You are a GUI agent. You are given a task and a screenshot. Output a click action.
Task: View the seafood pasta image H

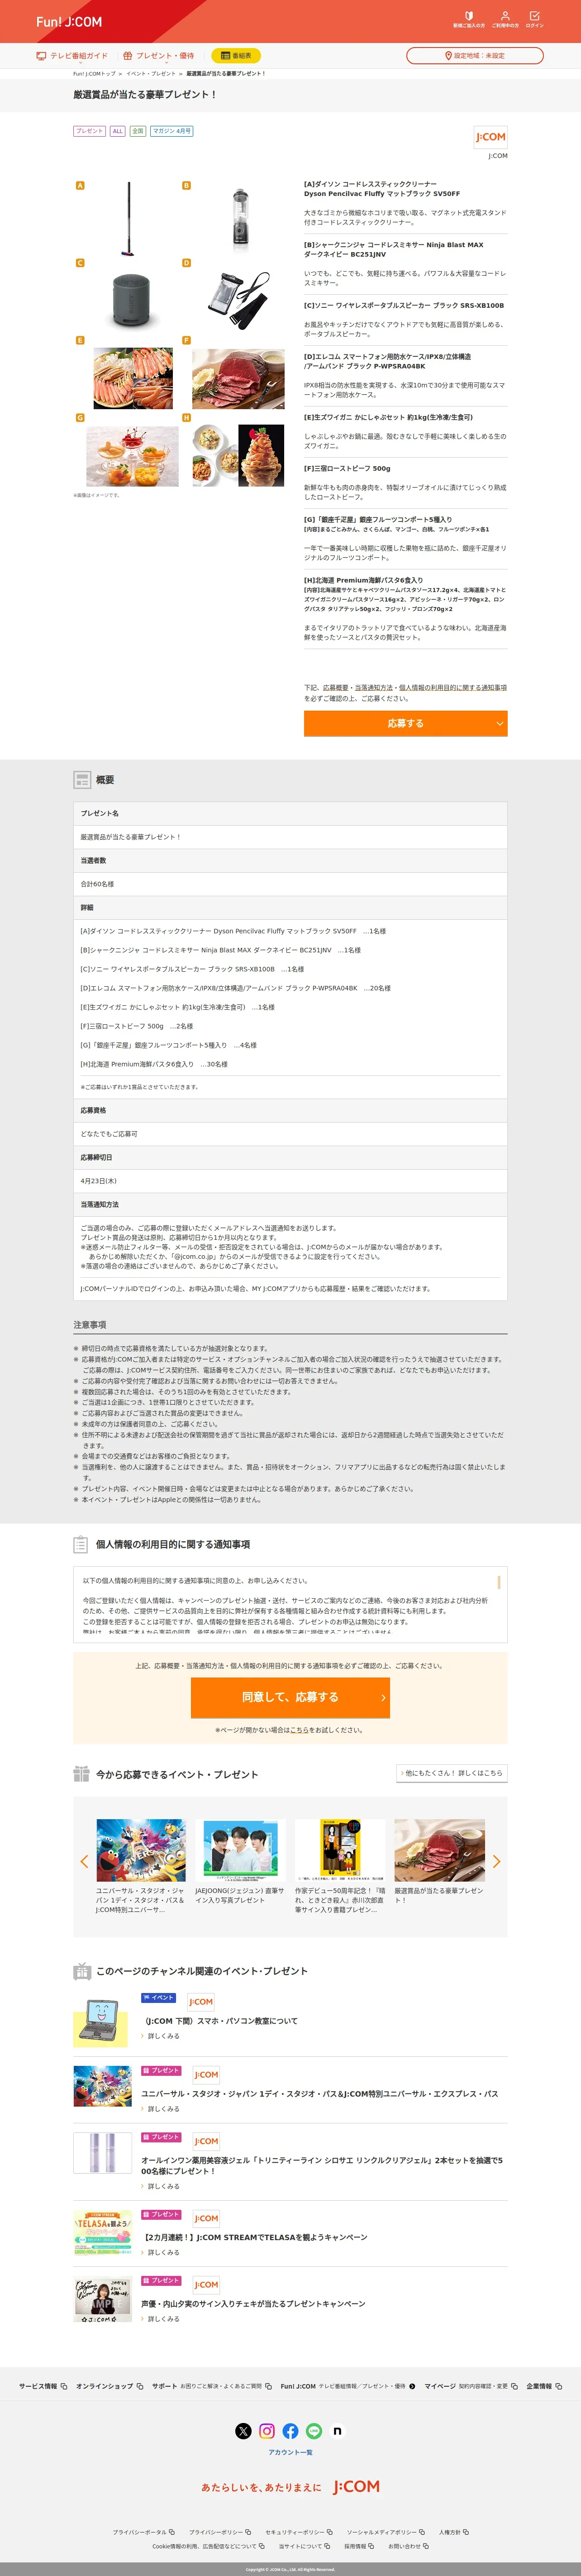[238, 456]
